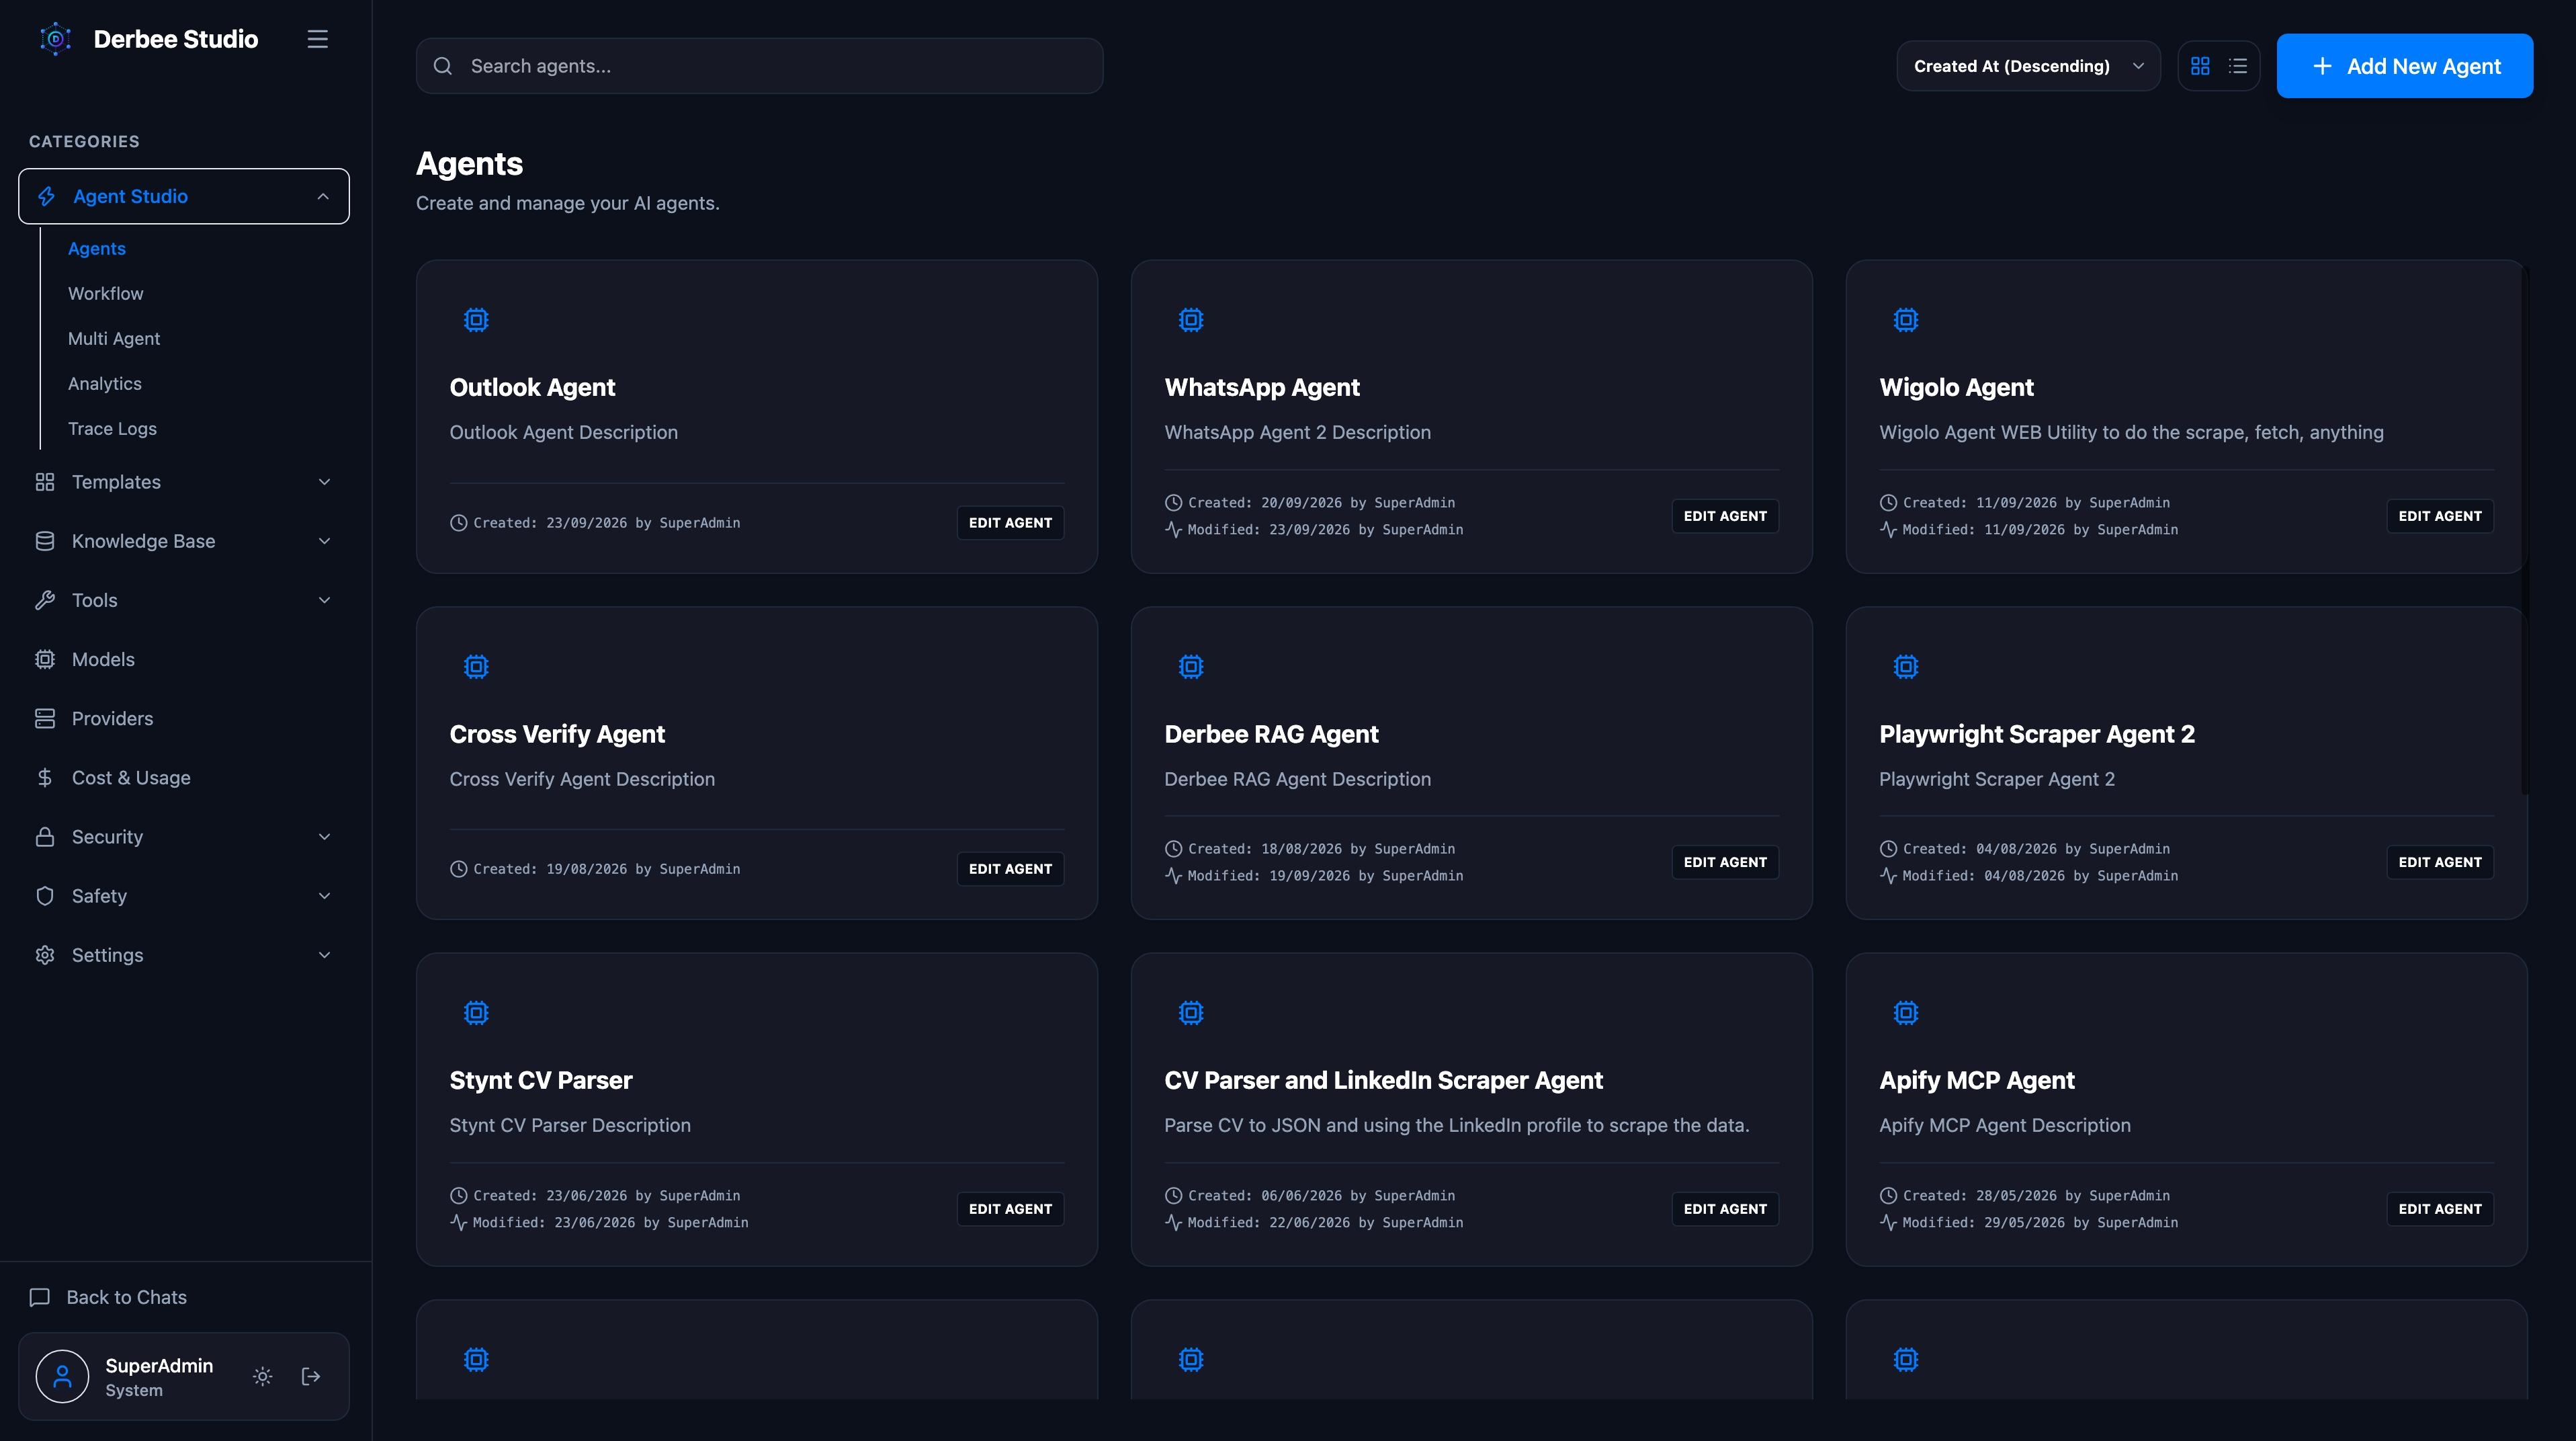
Task: Click the Cost & Usage dollar icon
Action: [x=45, y=777]
